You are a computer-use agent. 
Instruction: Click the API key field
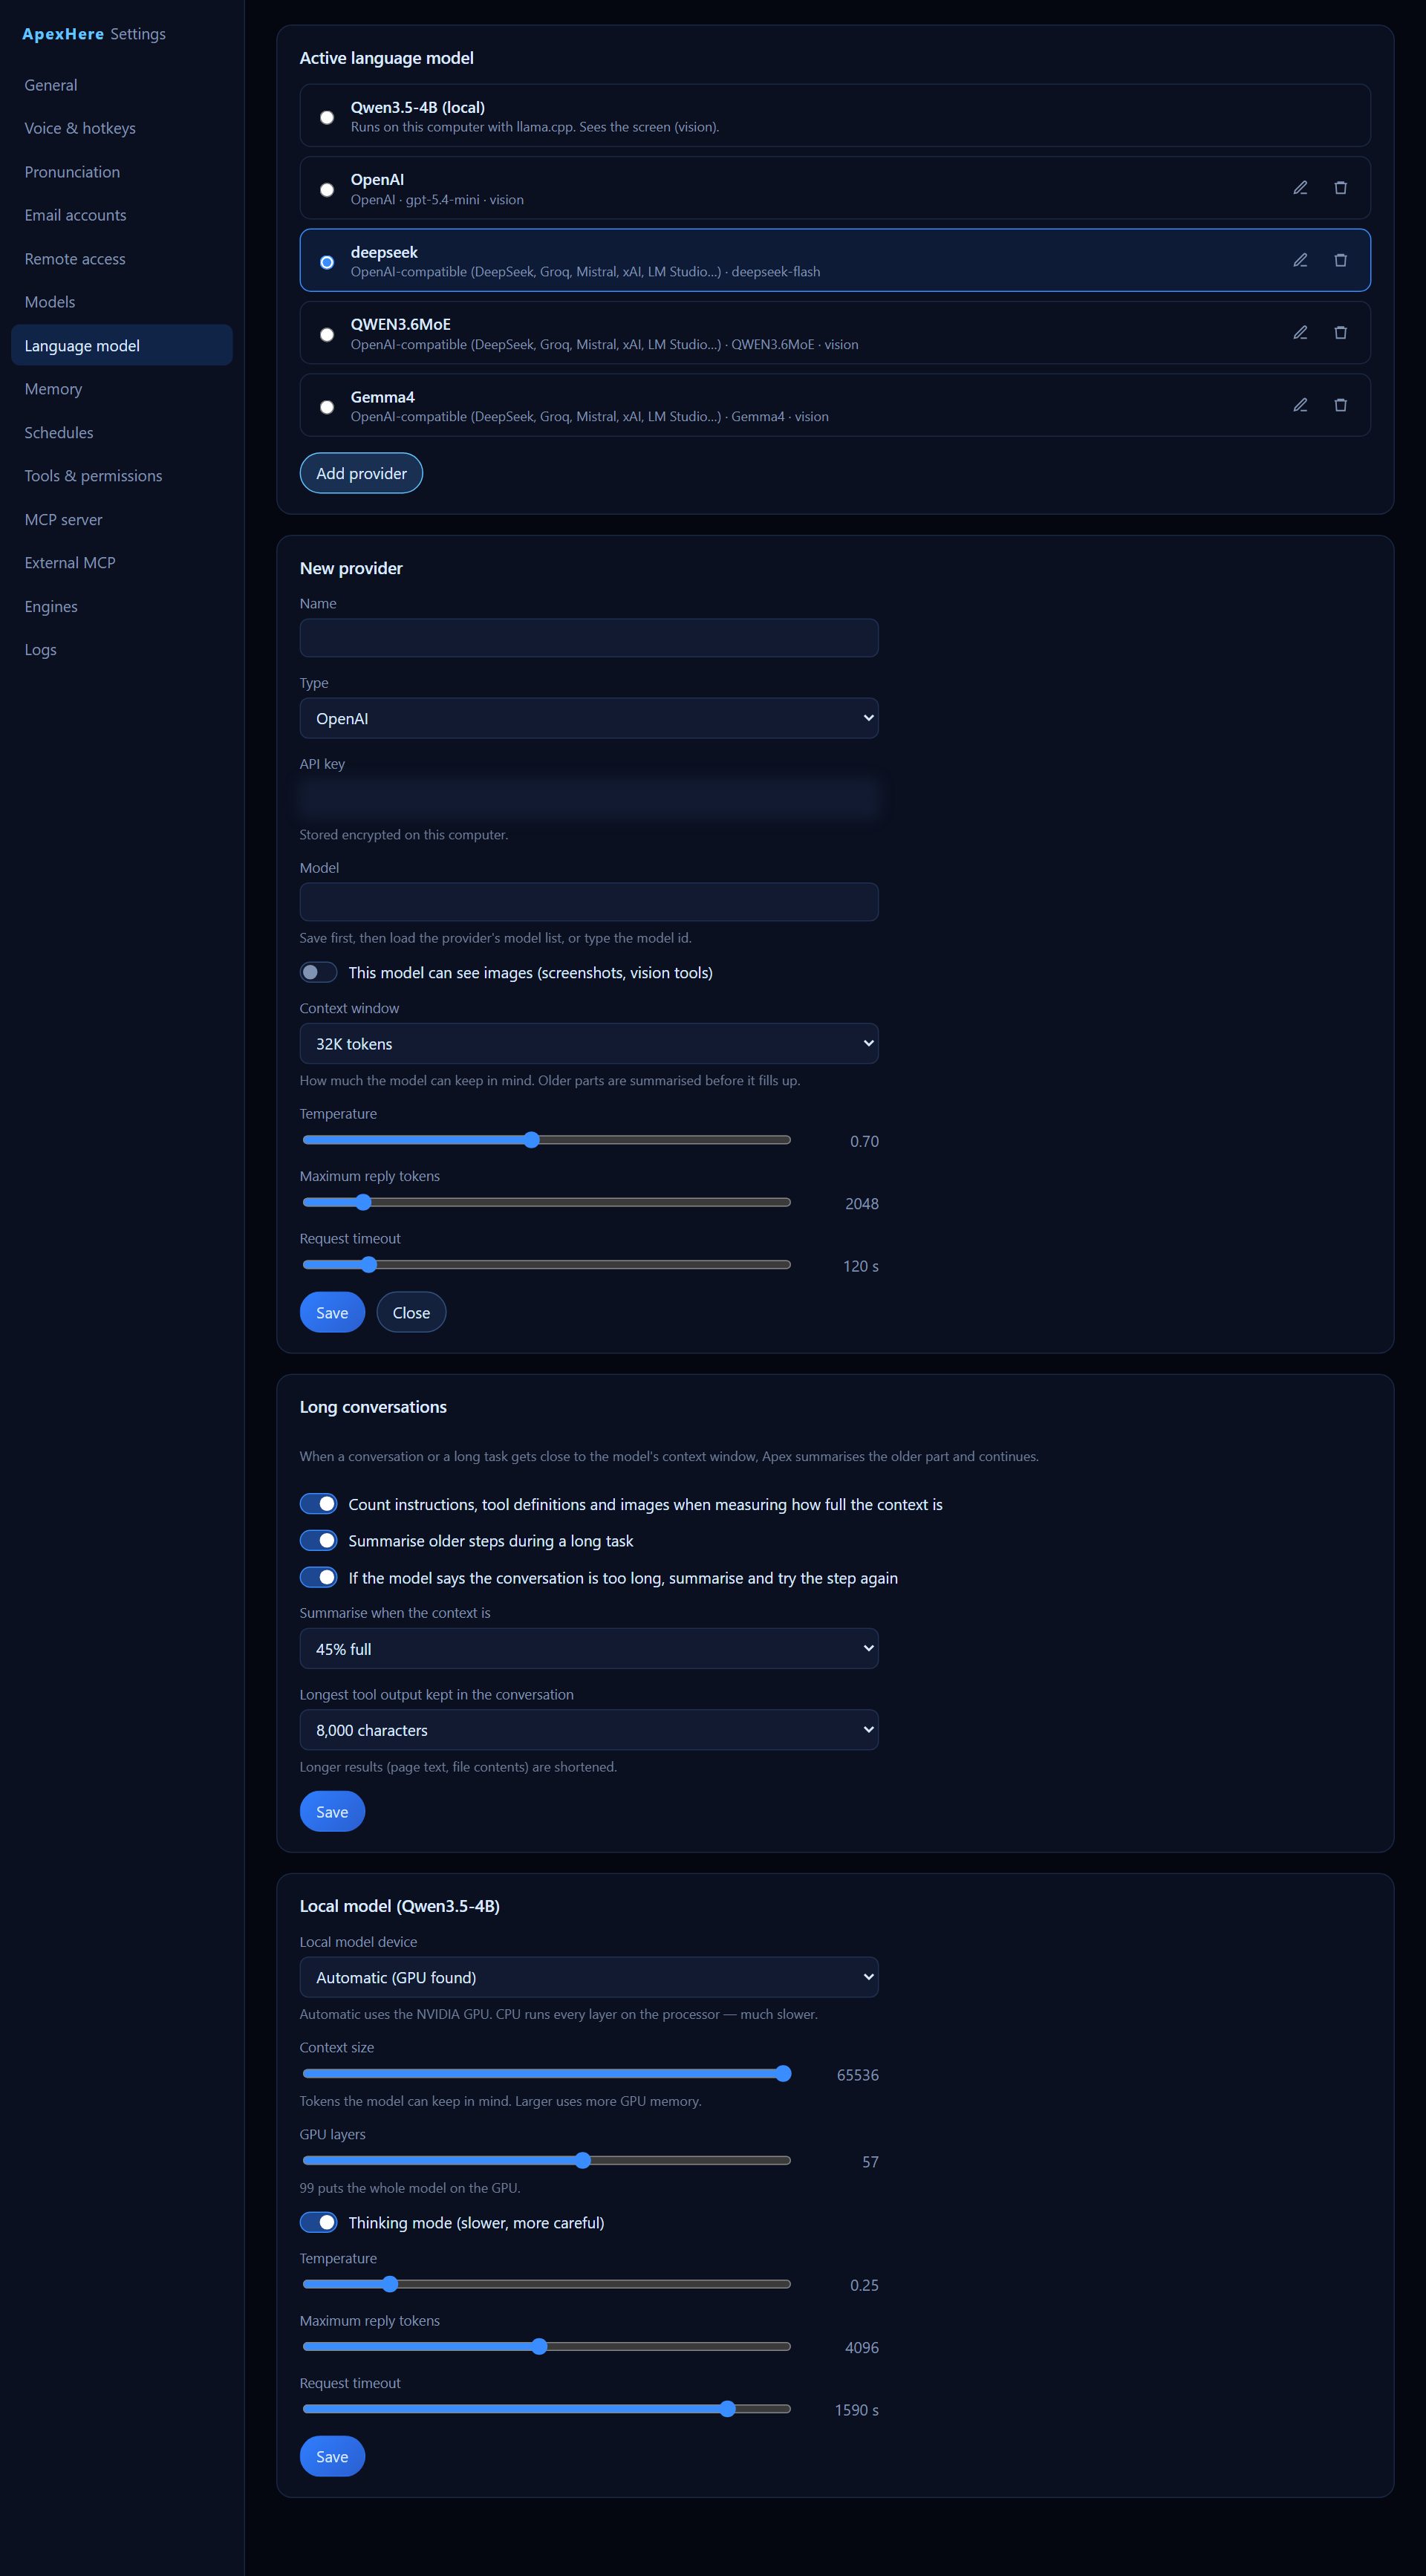coord(589,799)
